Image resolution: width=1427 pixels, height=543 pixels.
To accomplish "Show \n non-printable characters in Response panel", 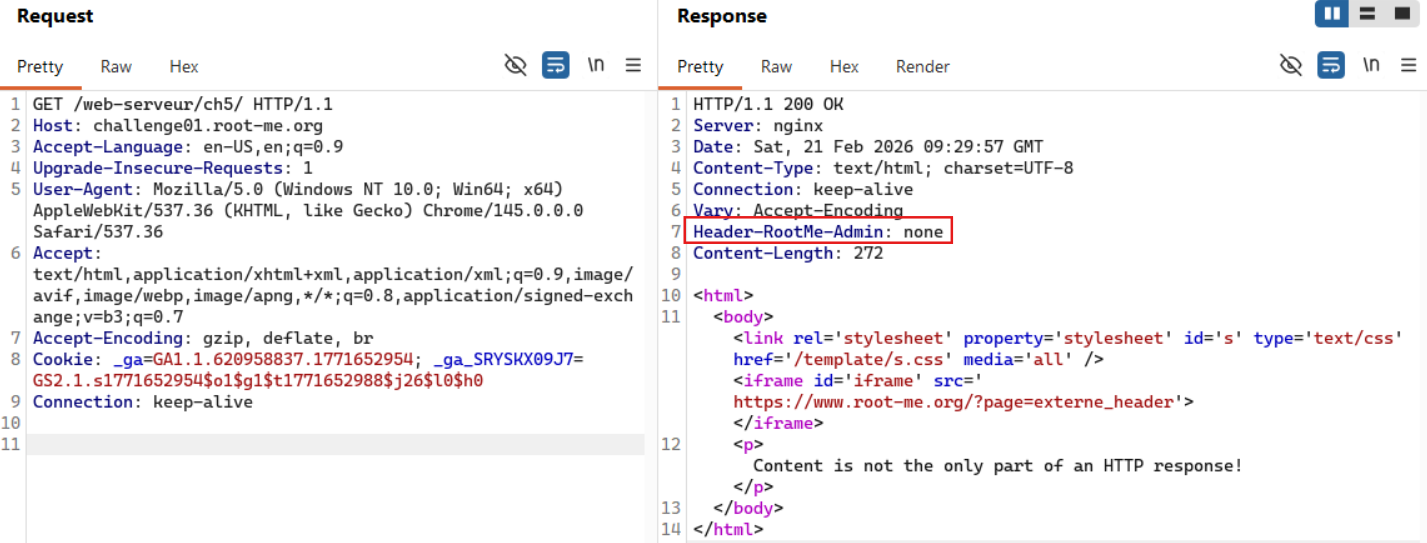I will coord(1371,66).
